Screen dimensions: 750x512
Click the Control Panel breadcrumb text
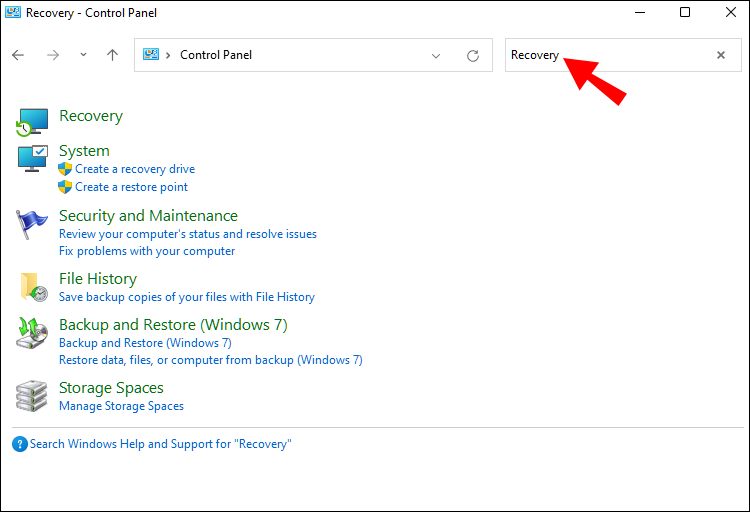coord(216,55)
